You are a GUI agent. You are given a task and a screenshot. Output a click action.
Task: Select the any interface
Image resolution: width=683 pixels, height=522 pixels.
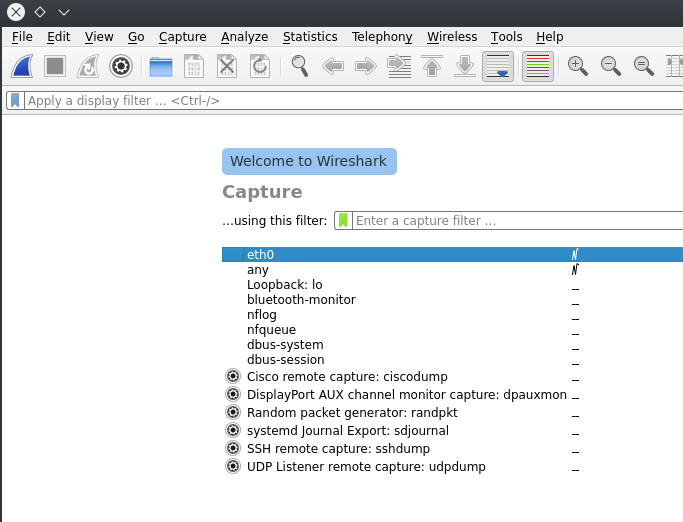[x=453, y=270]
